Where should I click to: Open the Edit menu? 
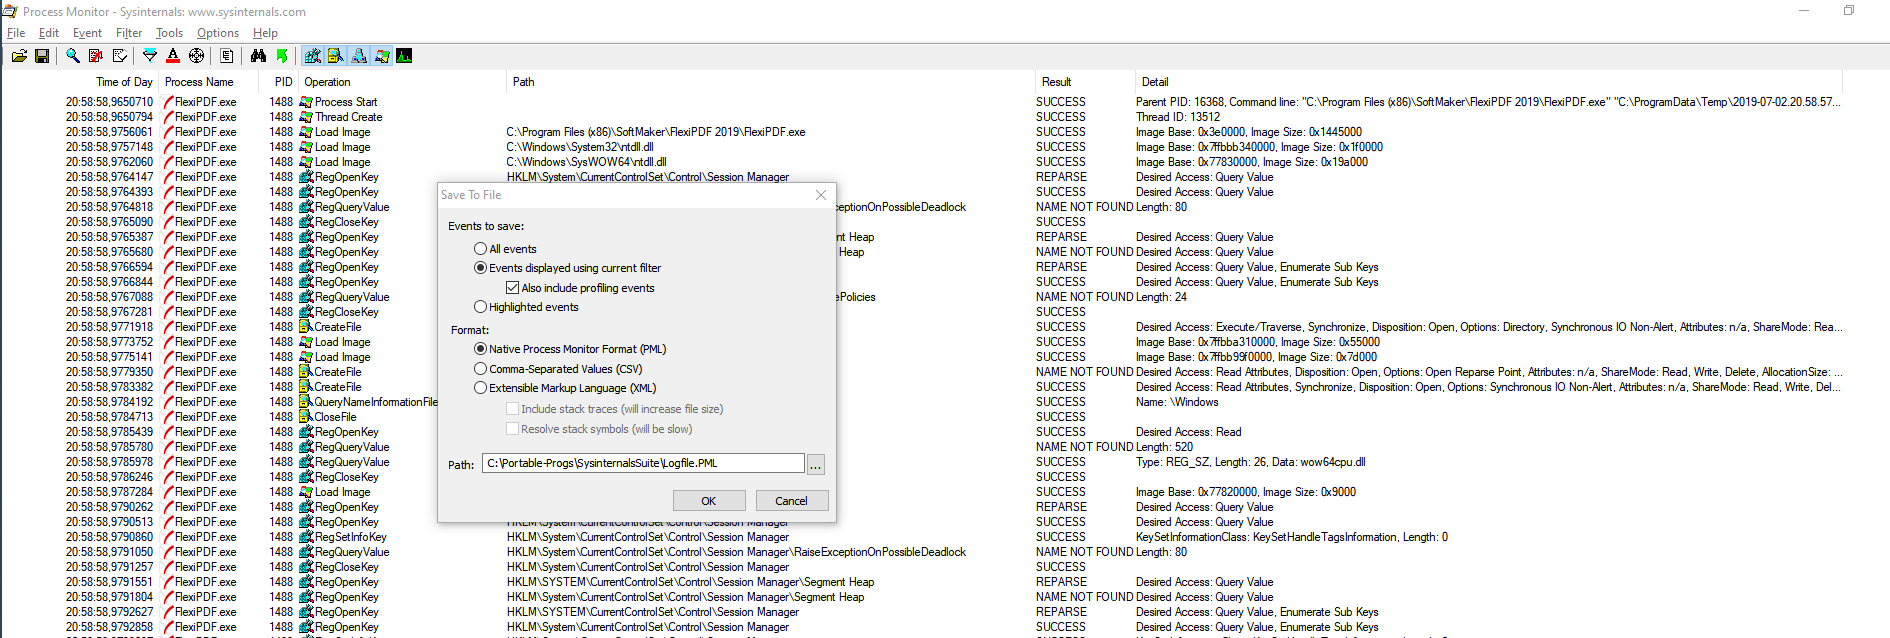tap(49, 33)
